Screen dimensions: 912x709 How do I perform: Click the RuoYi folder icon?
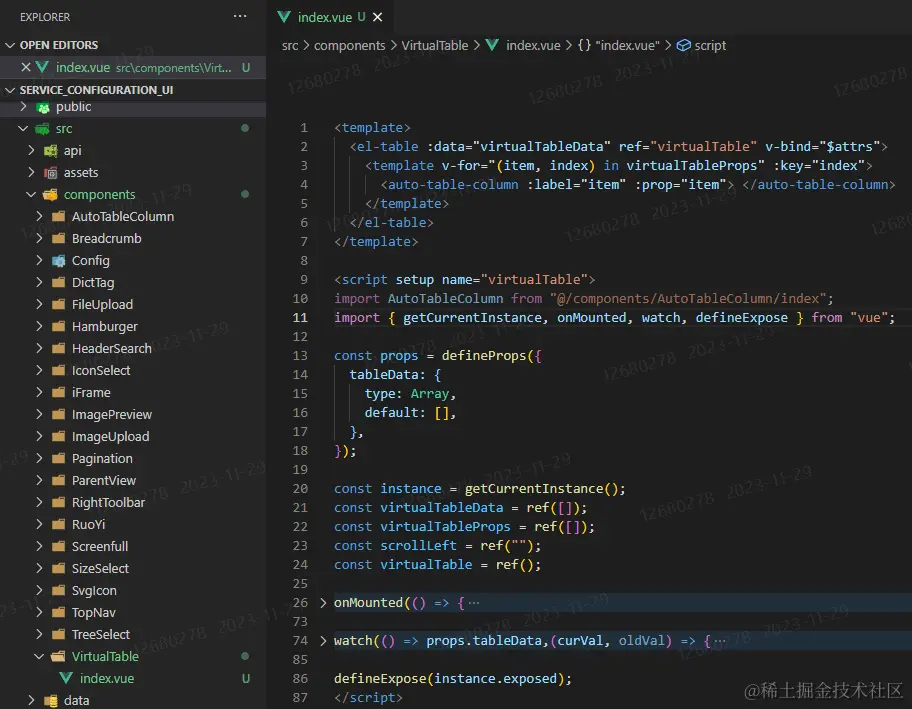coord(58,524)
